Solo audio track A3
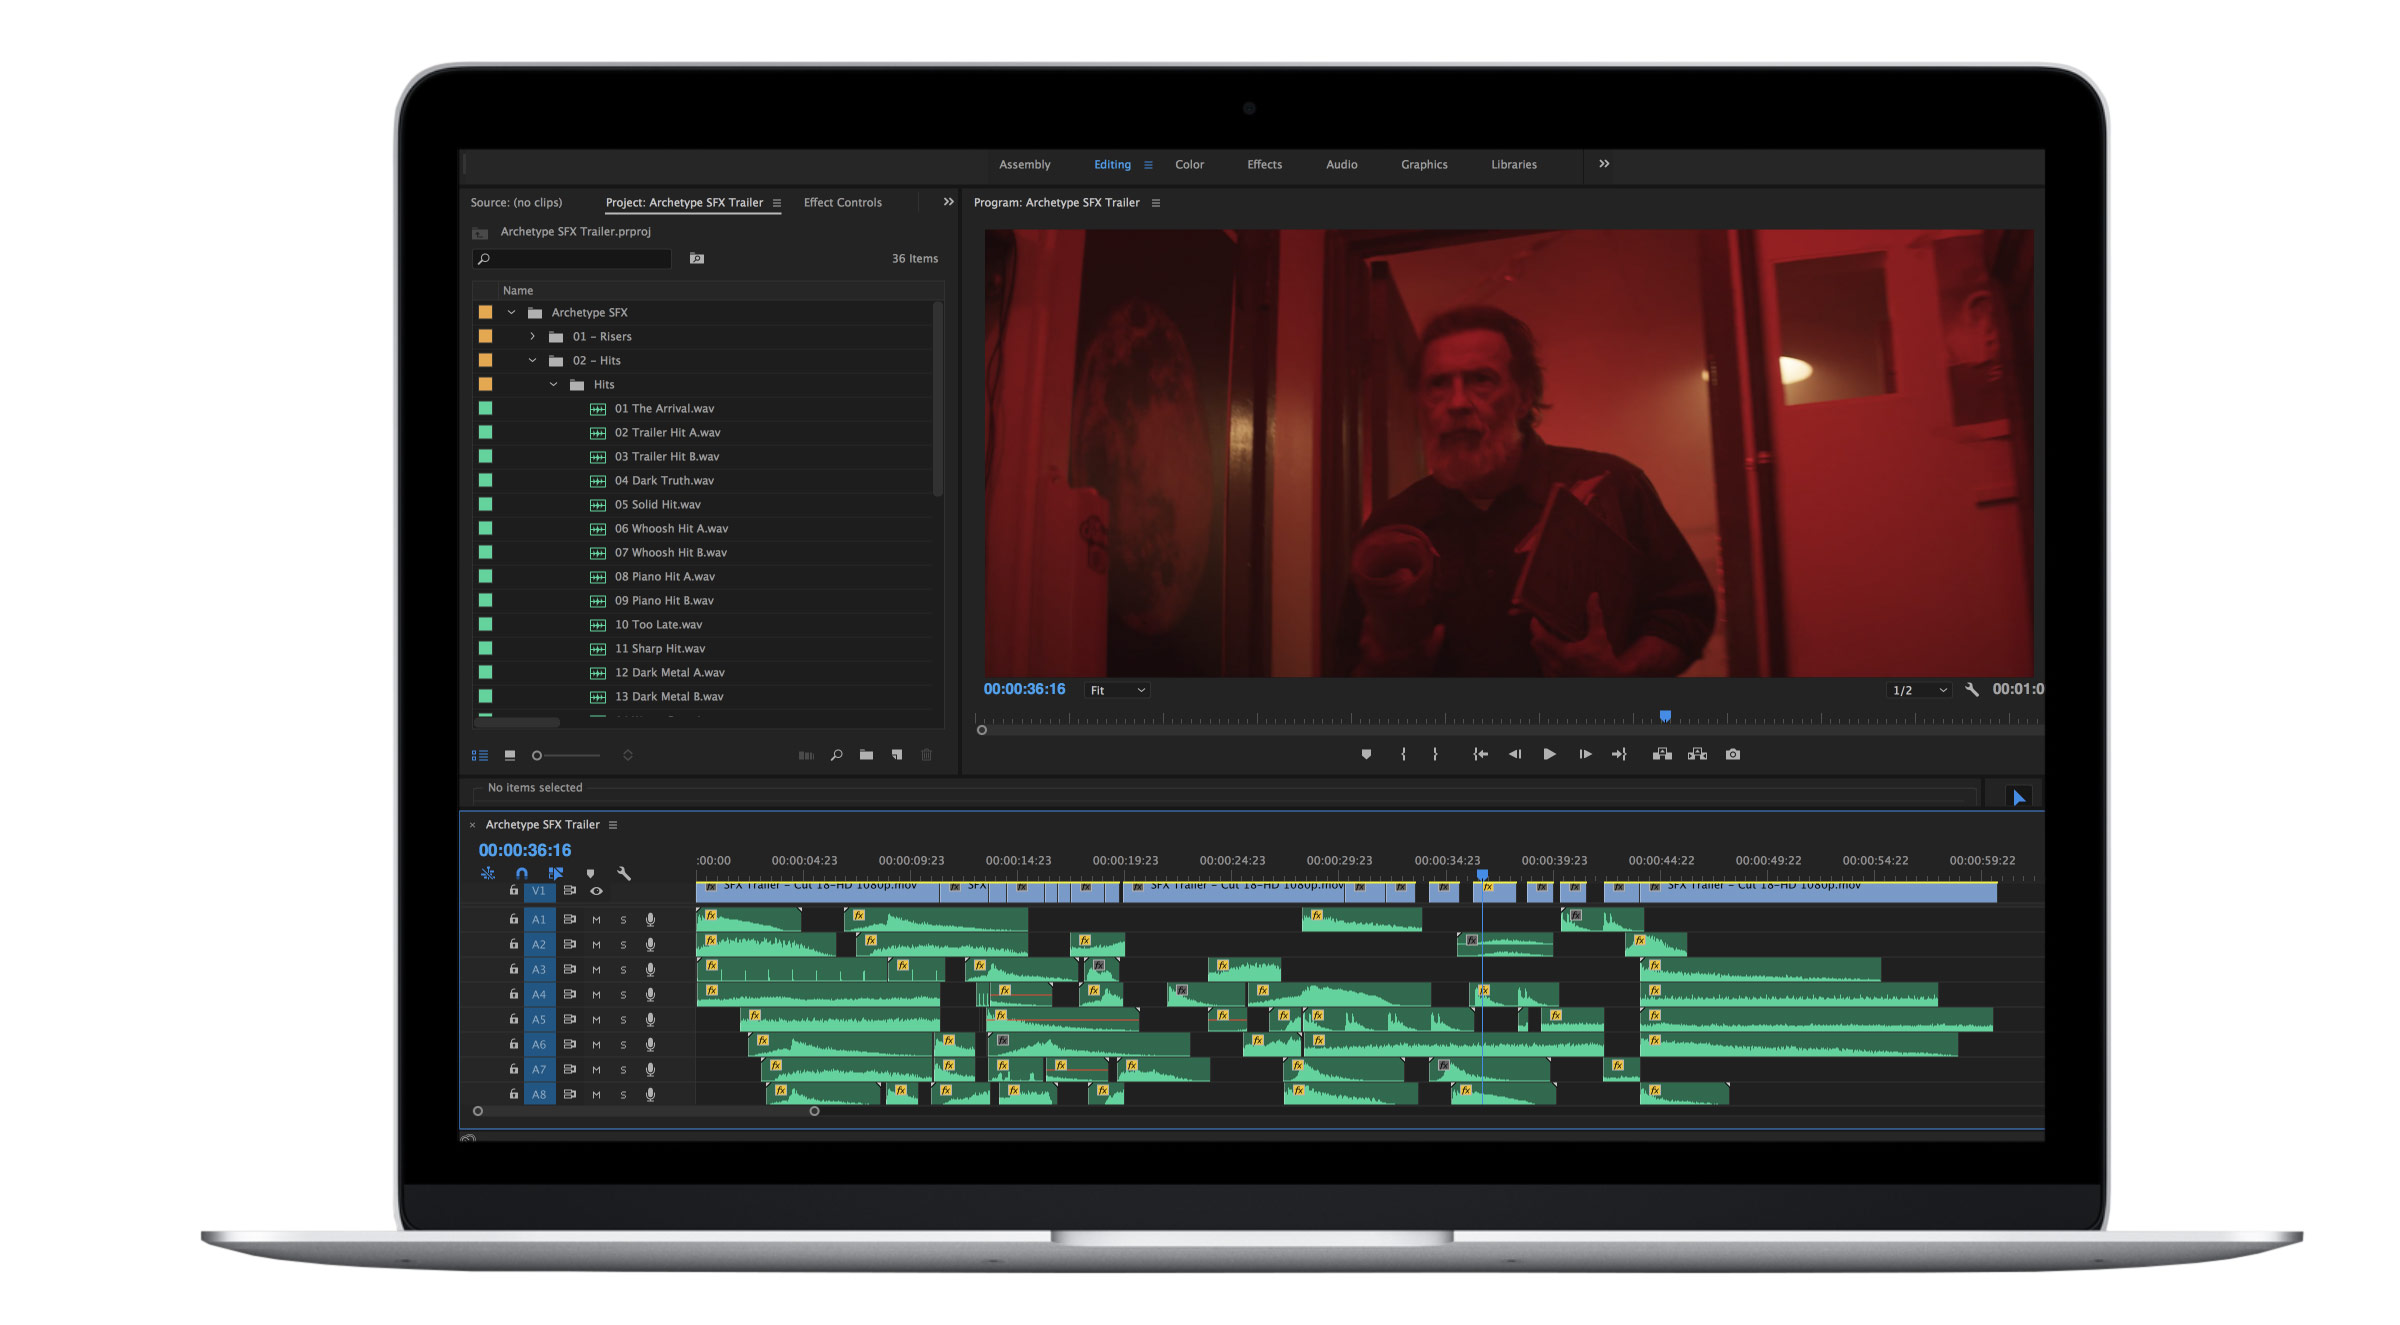Screen dimensions: 2400x1325 [623, 970]
